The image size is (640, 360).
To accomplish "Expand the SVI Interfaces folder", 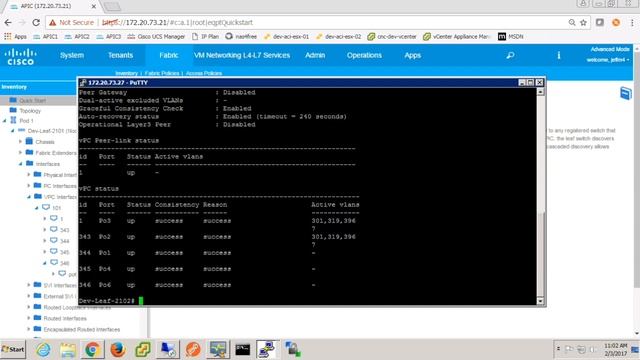I will tap(29, 285).
